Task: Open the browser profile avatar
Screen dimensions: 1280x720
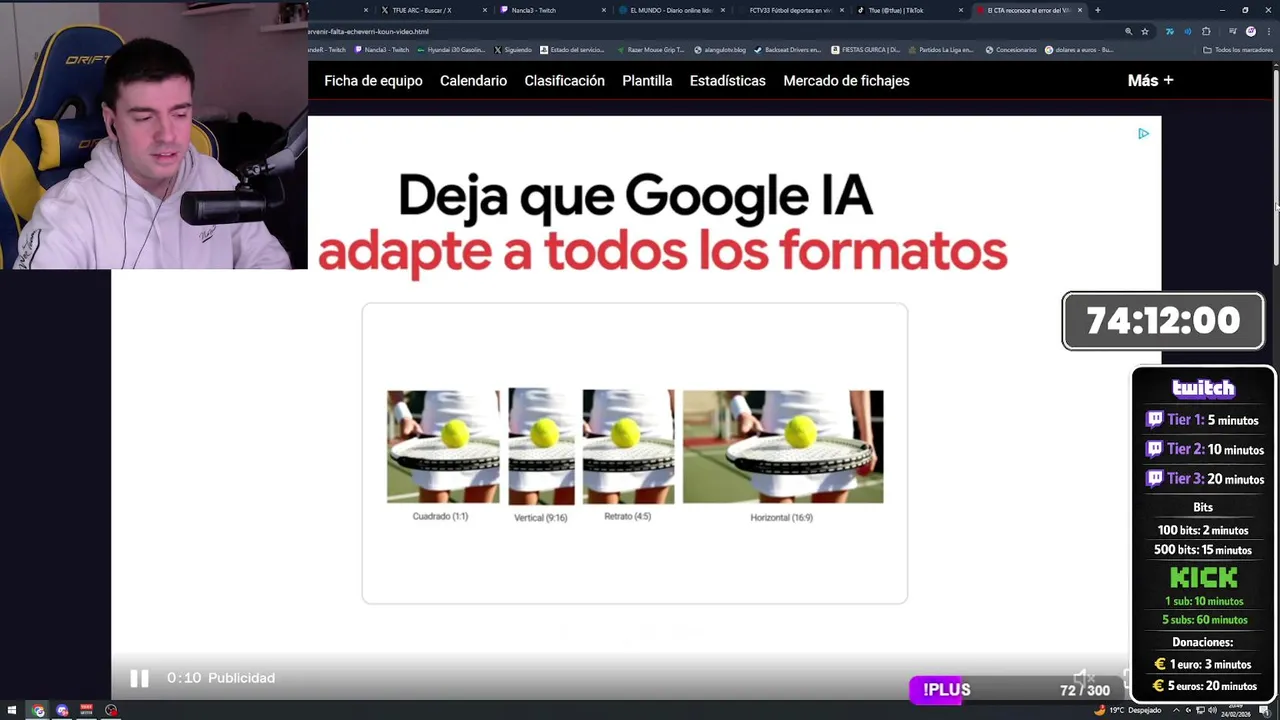Action: coord(1251,31)
